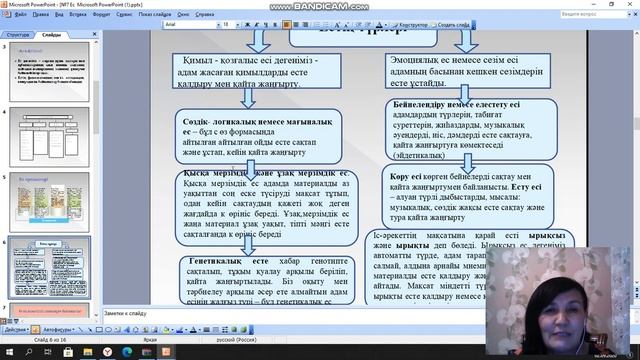Open the Arial font name dropdown
The image size is (640, 360).
[218, 25]
